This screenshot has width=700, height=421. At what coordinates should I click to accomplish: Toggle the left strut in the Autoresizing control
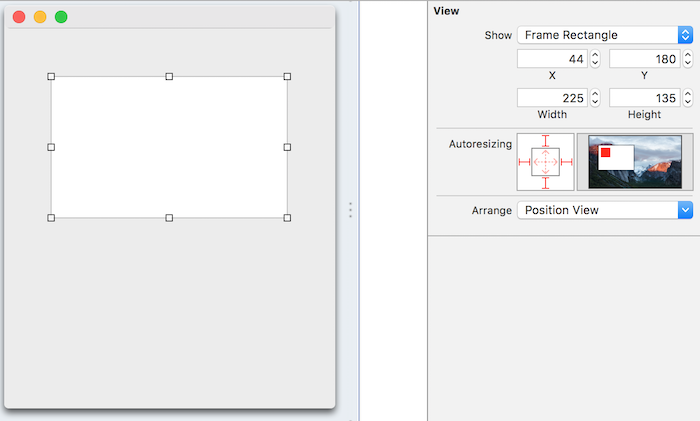coord(524,162)
